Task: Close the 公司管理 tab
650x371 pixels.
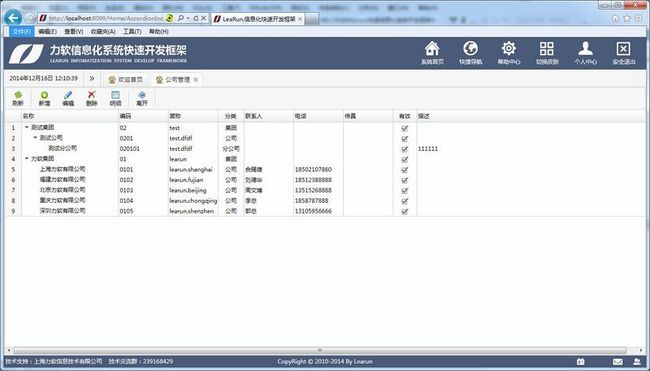Action: click(196, 80)
